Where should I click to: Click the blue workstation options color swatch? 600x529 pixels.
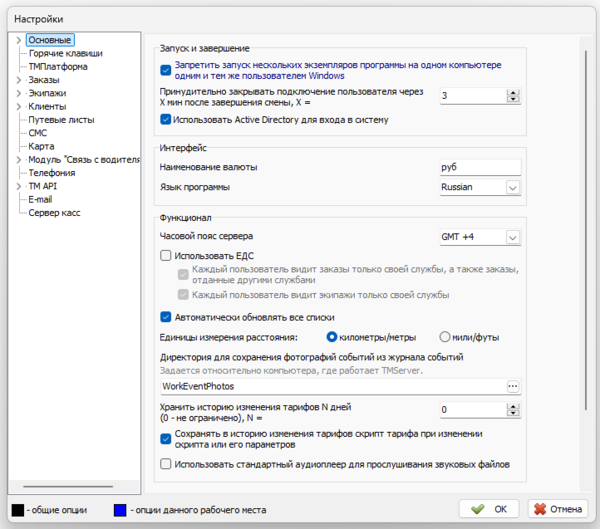click(x=122, y=509)
